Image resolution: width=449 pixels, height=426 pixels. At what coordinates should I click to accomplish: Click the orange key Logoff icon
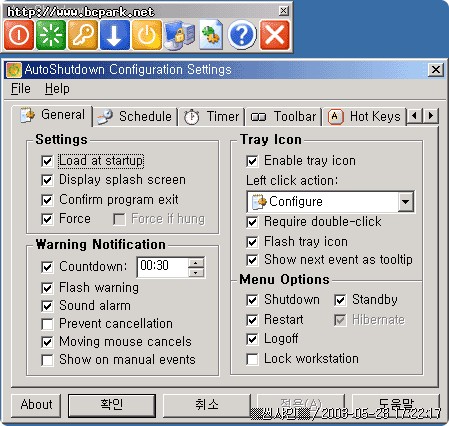(x=83, y=35)
